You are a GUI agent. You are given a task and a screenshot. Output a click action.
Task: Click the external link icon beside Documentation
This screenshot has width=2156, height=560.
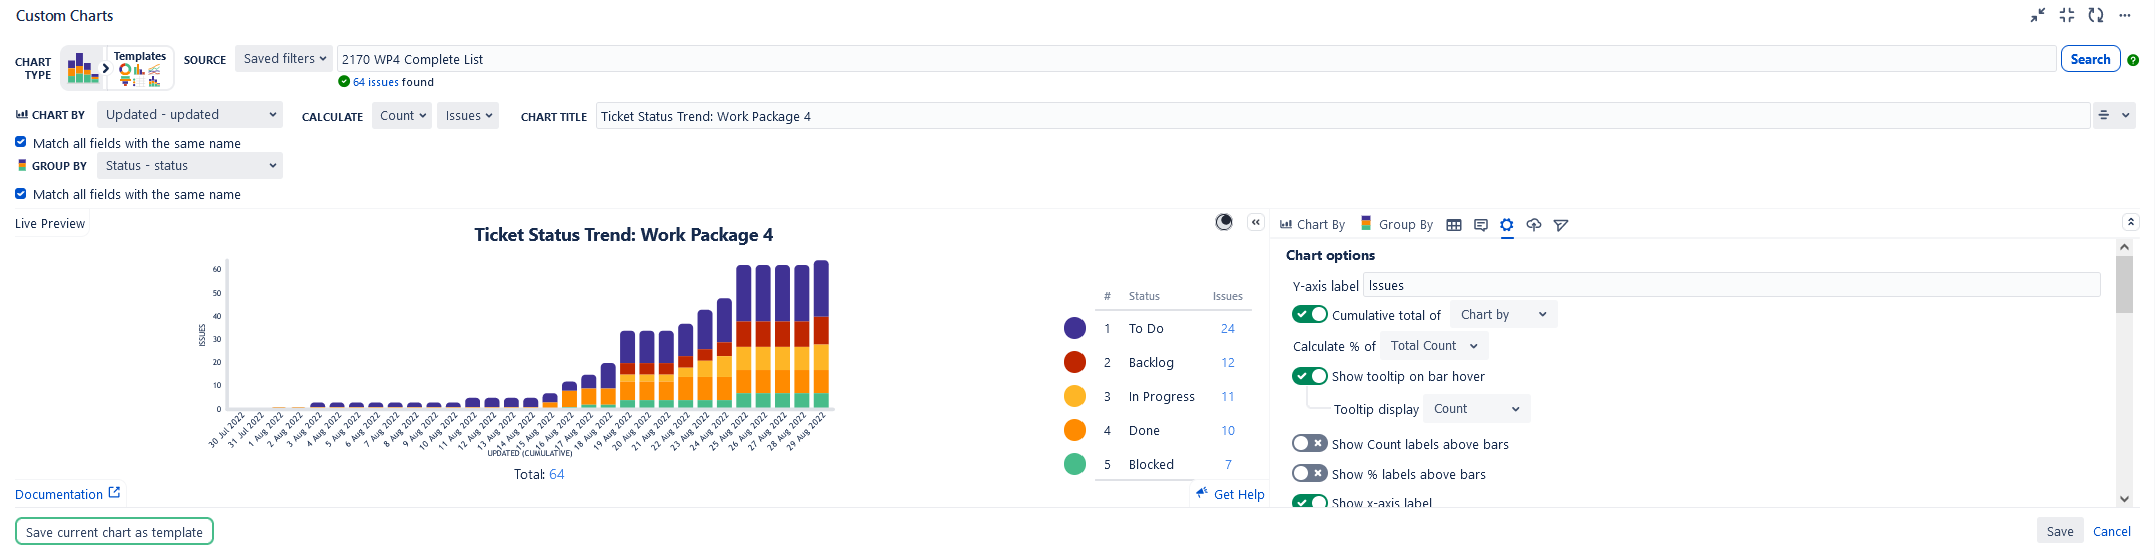click(x=114, y=493)
